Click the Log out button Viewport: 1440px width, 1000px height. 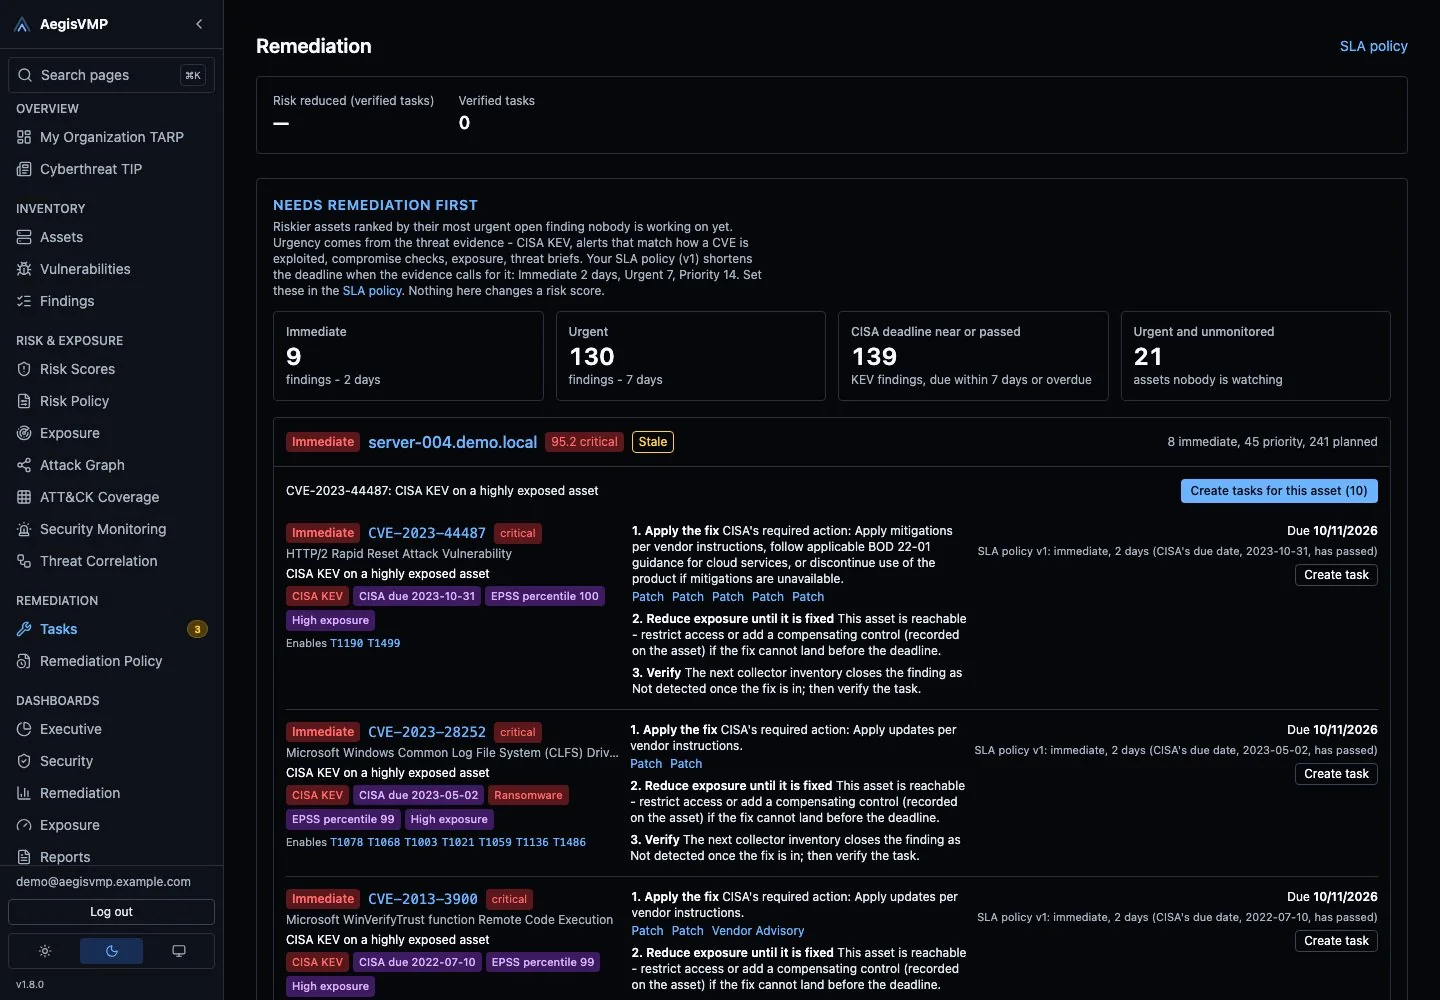pyautogui.click(x=111, y=912)
